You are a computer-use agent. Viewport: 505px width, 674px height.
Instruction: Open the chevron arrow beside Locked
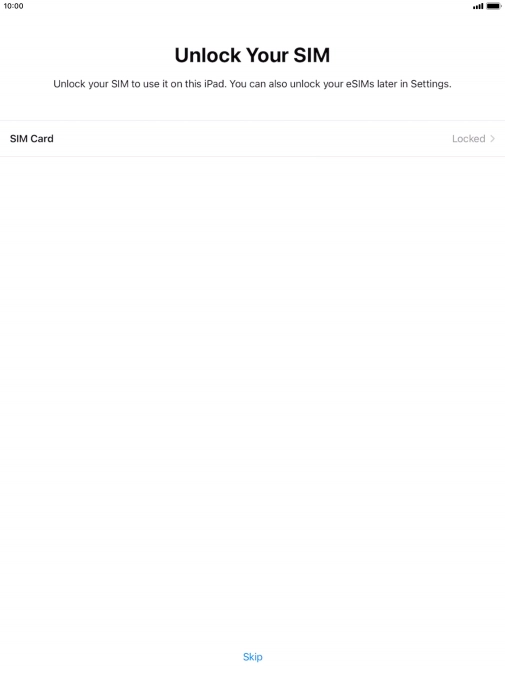(493, 138)
